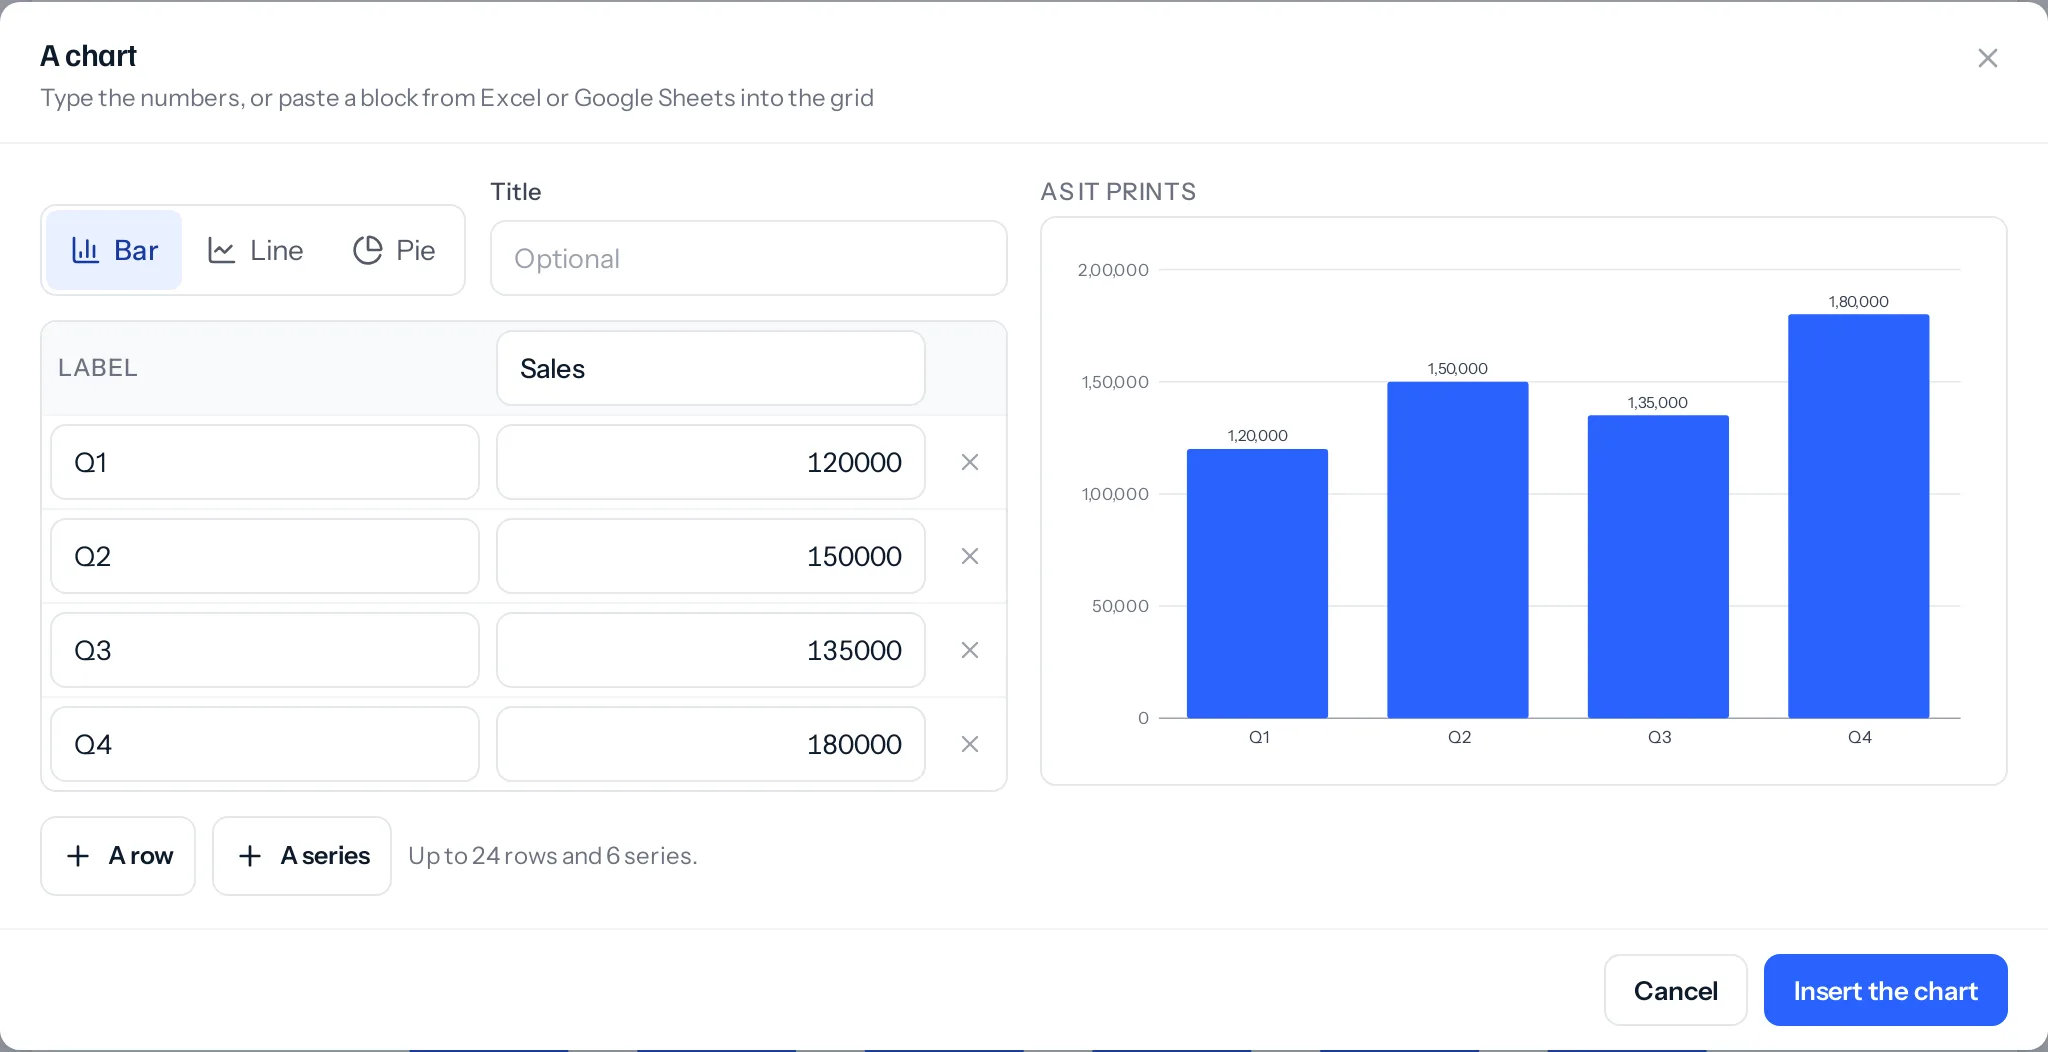Insert the chart
This screenshot has width=2048, height=1052.
1885,990
